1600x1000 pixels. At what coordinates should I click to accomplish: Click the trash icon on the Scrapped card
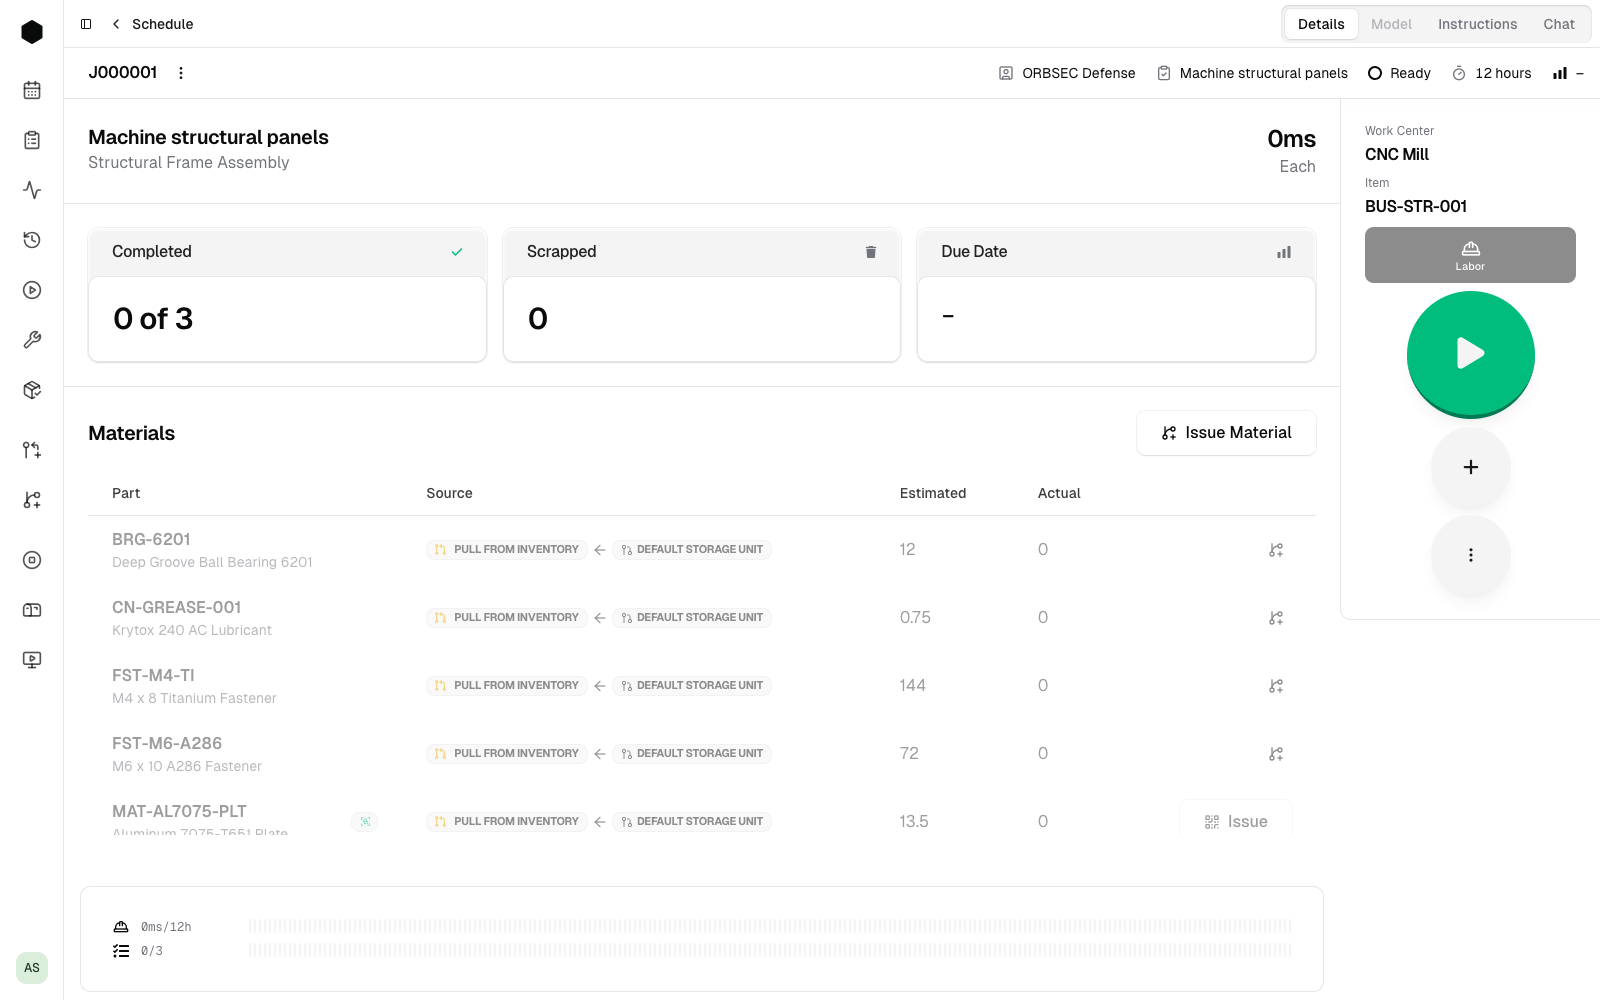tap(871, 252)
